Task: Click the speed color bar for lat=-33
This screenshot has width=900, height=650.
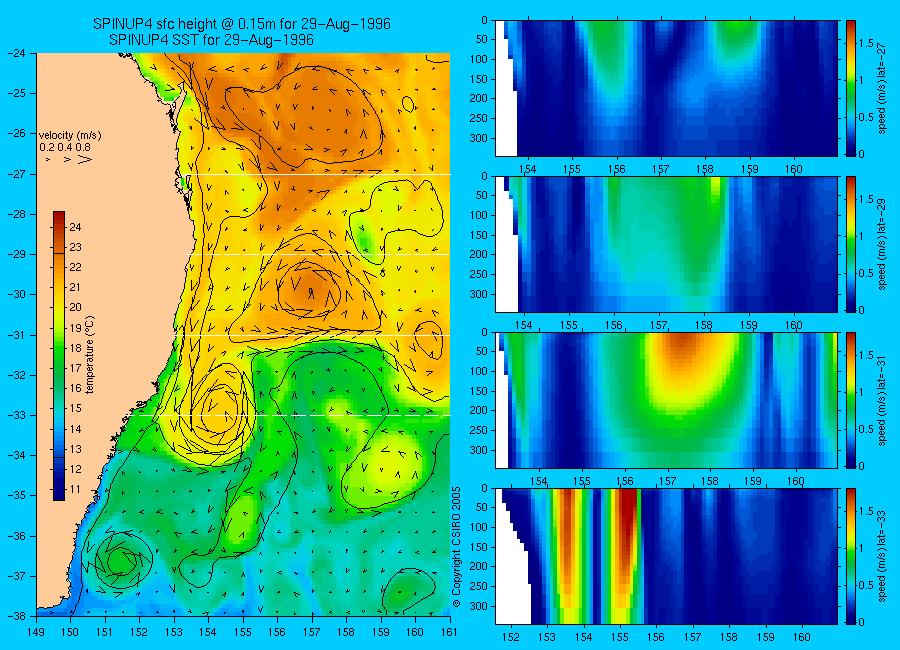Action: (851, 556)
